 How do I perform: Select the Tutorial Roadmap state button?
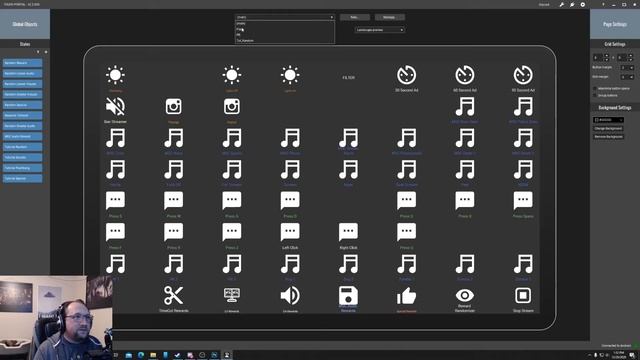tap(22, 168)
